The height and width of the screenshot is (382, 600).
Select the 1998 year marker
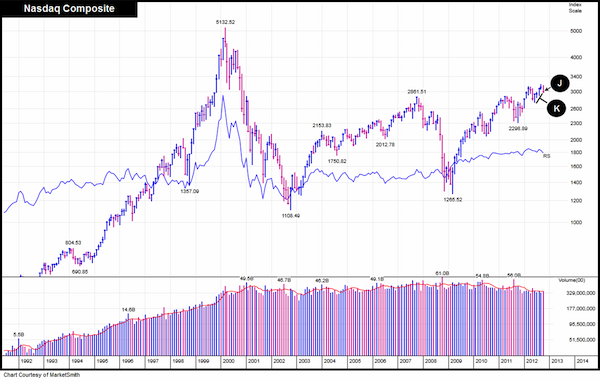[178, 361]
